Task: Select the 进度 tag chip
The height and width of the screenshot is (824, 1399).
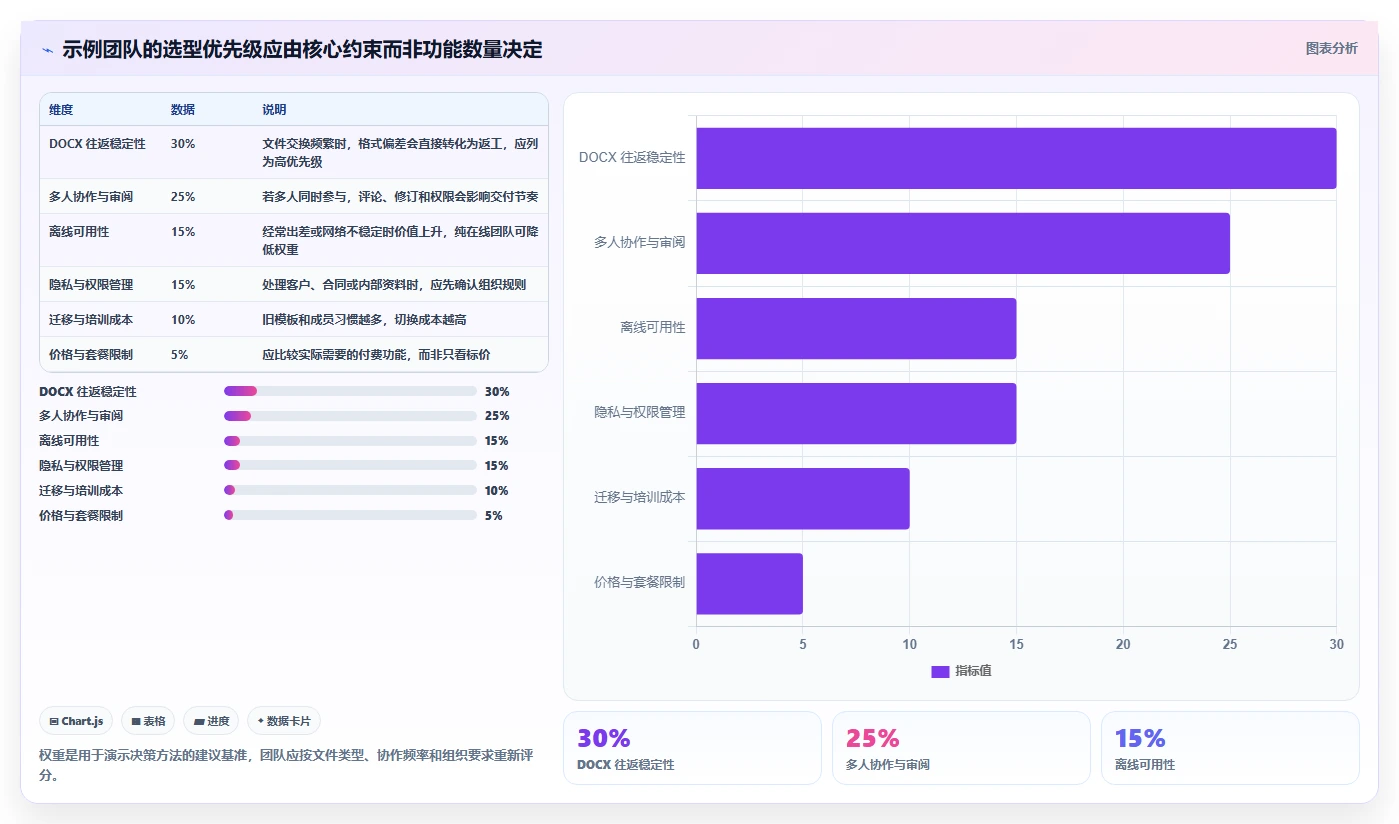Action: click(x=211, y=721)
